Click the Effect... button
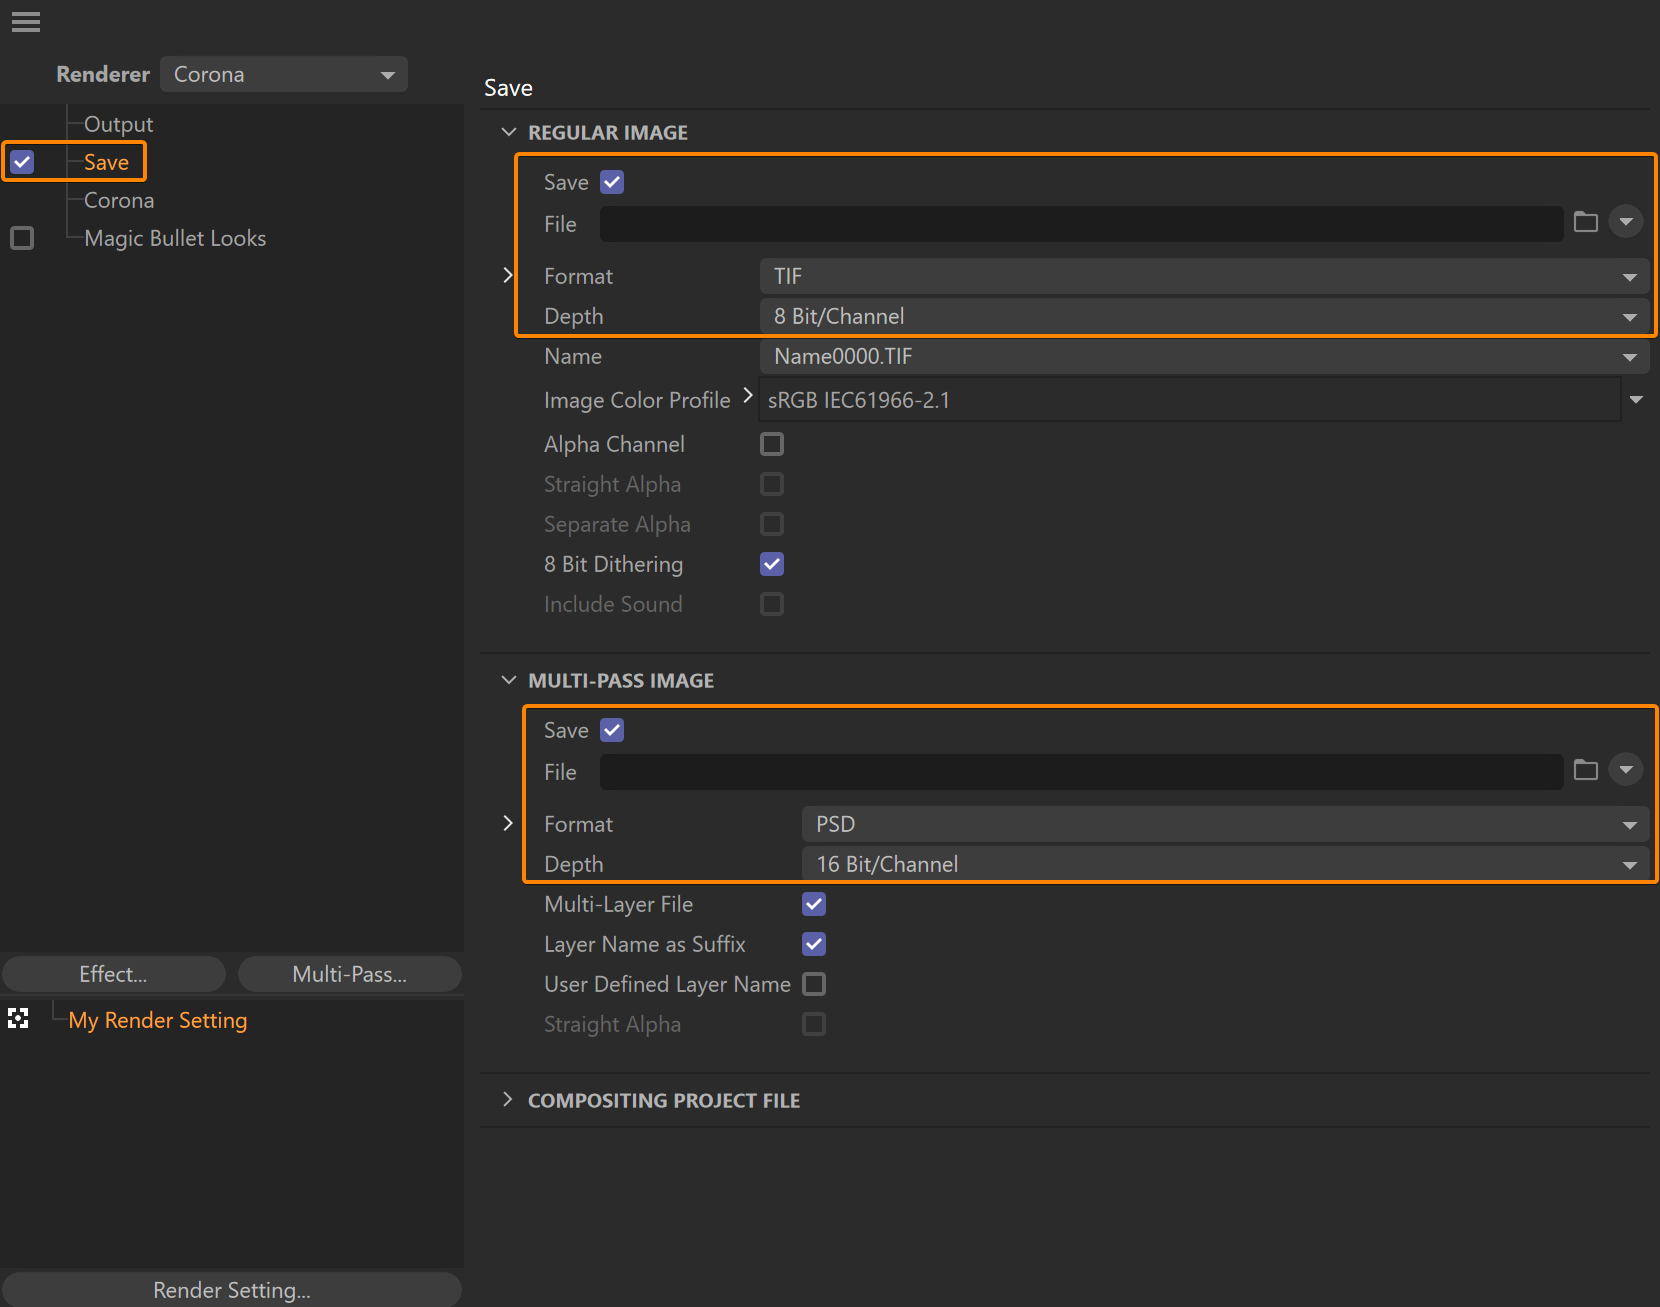The height and width of the screenshot is (1307, 1660). pyautogui.click(x=114, y=974)
